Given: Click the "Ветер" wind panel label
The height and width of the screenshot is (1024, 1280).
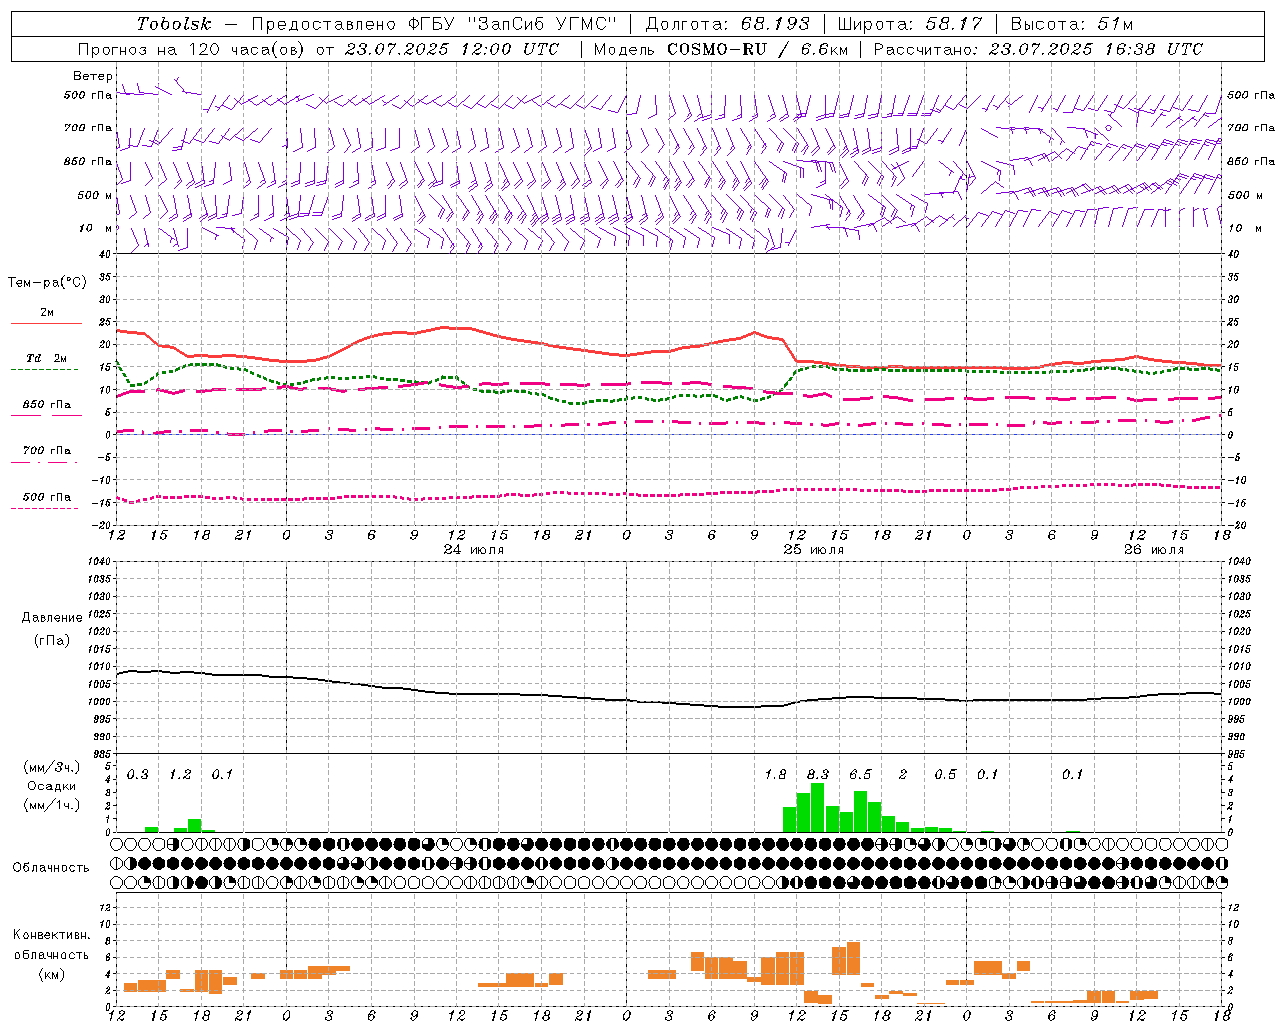Looking at the screenshot, I should 92,76.
